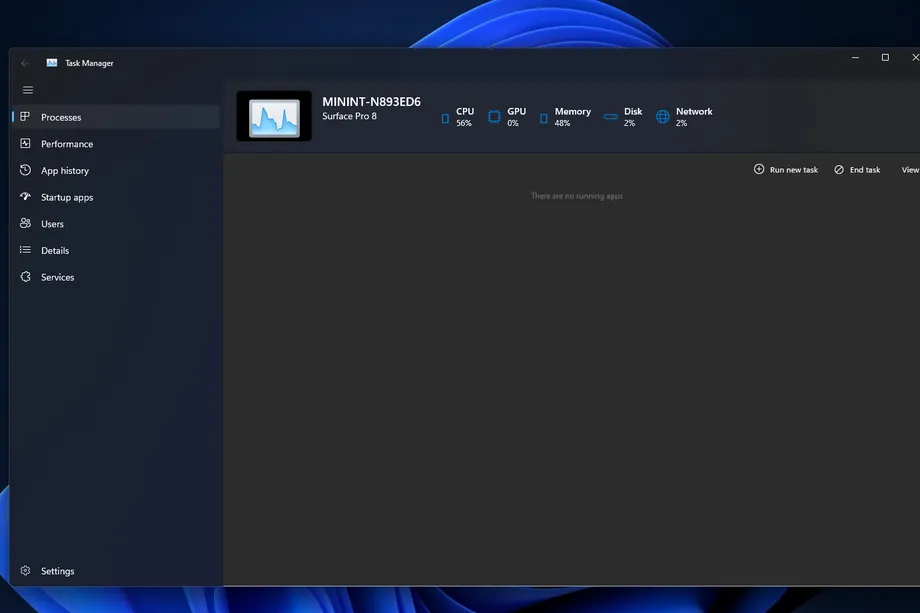Select the App history sidebar icon

click(x=25, y=170)
